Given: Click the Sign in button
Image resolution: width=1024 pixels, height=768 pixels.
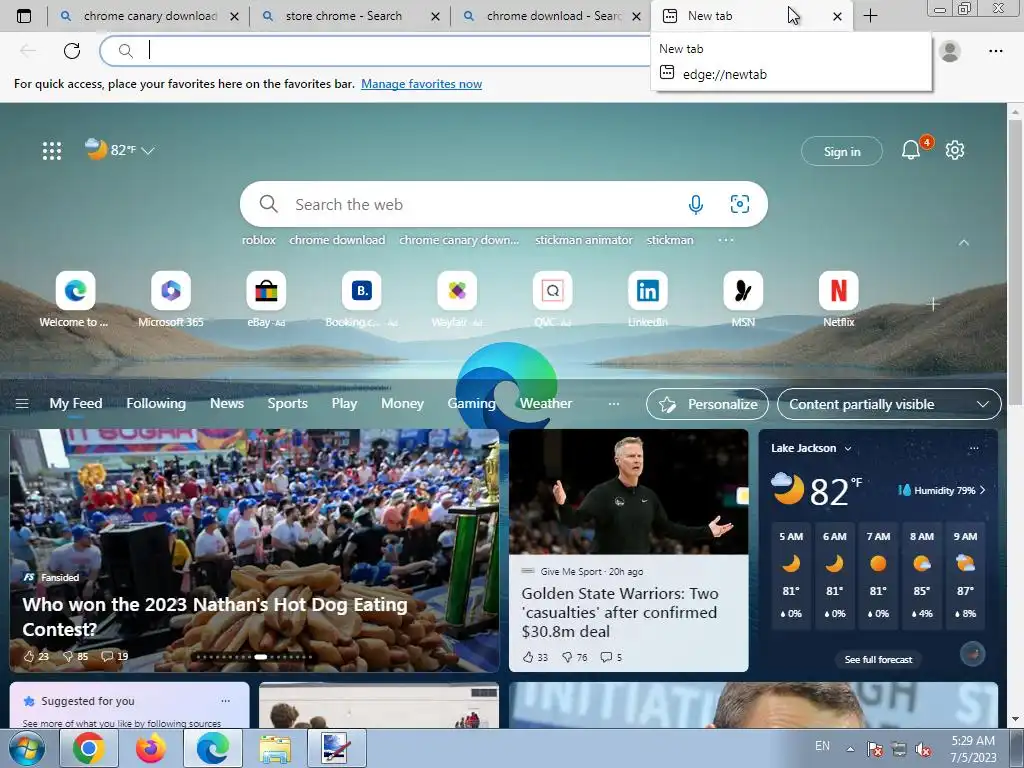Looking at the screenshot, I should (x=842, y=152).
